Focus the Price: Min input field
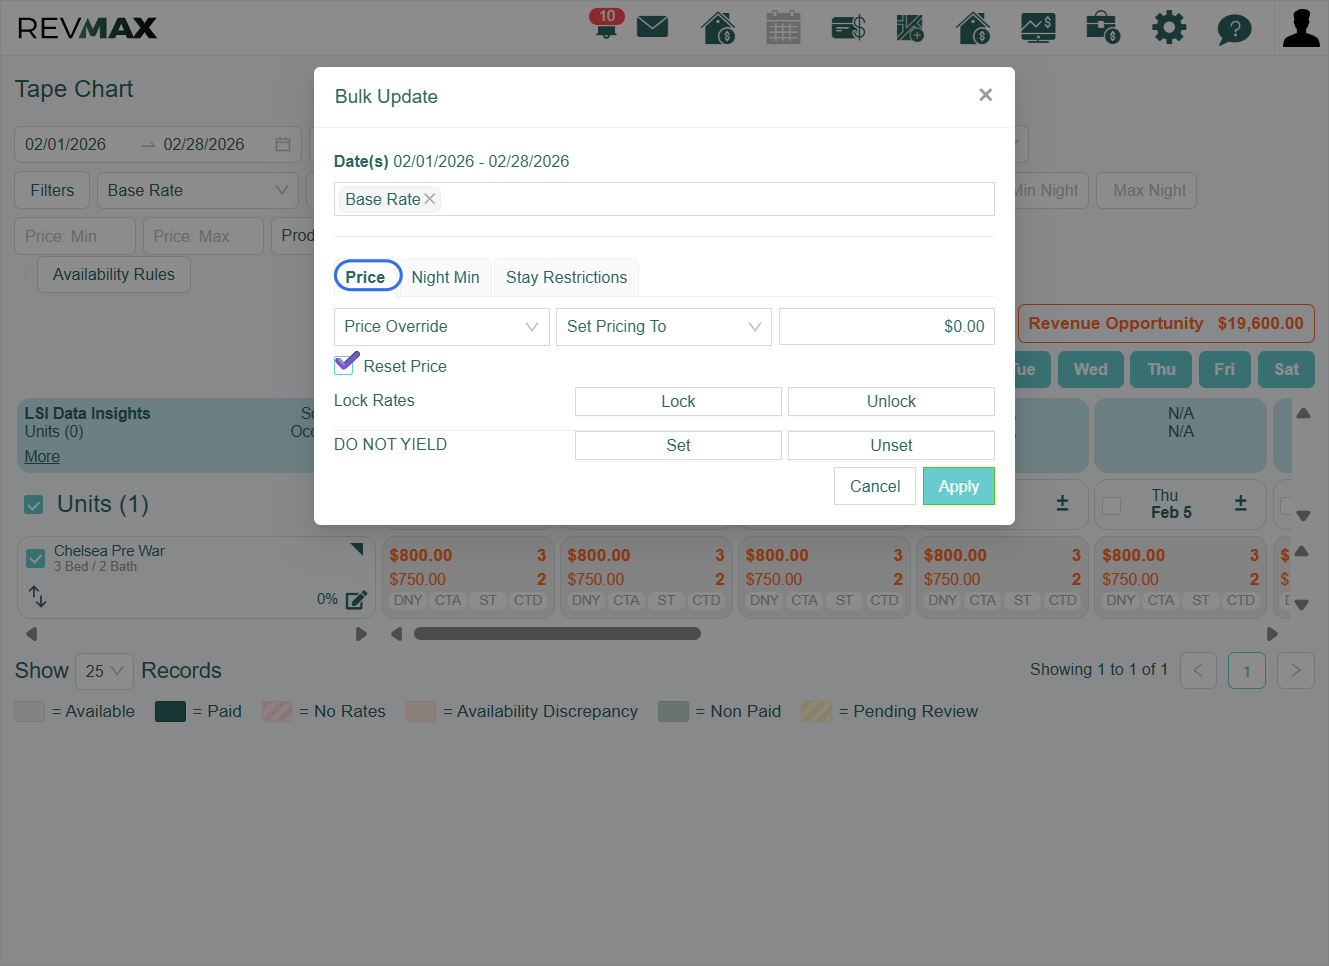The width and height of the screenshot is (1329, 966). pos(75,236)
